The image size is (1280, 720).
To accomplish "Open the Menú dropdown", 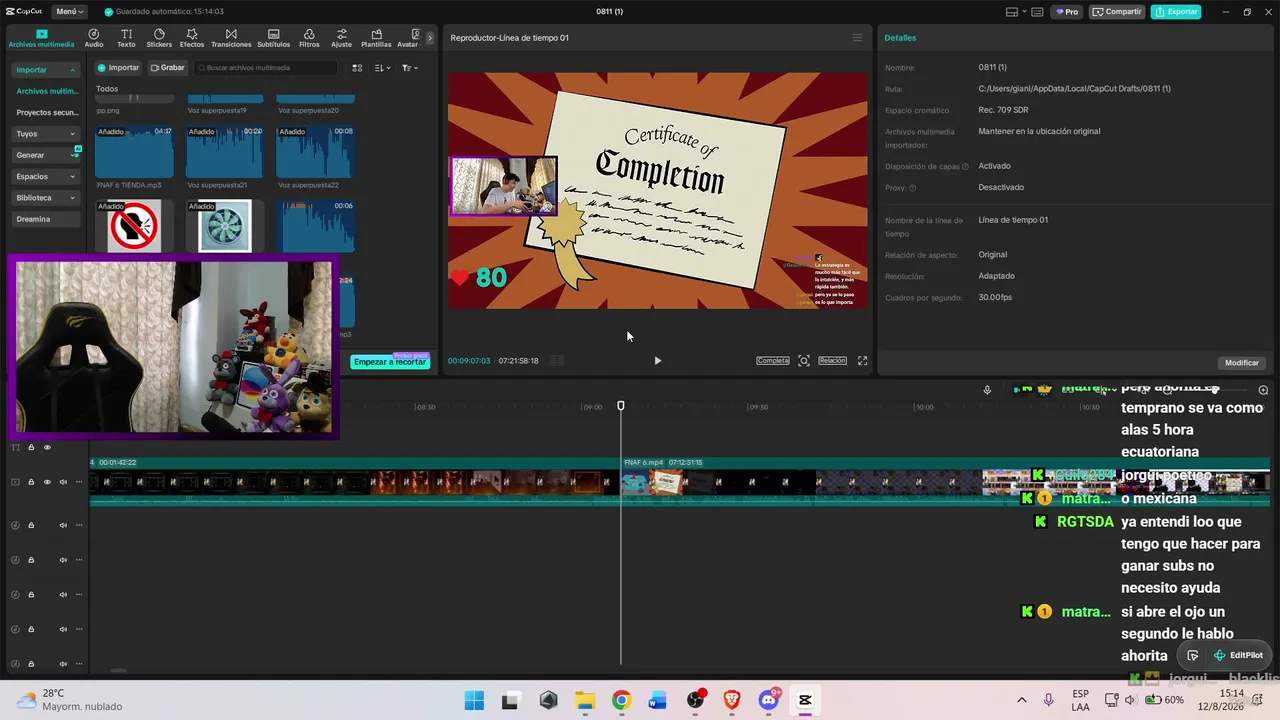I will [69, 12].
